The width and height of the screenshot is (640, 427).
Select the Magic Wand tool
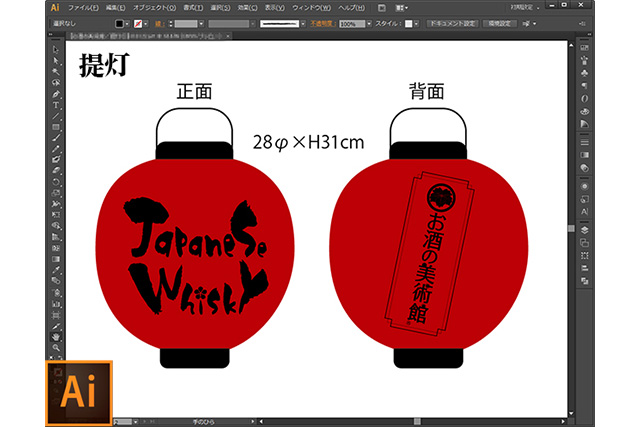(x=56, y=71)
